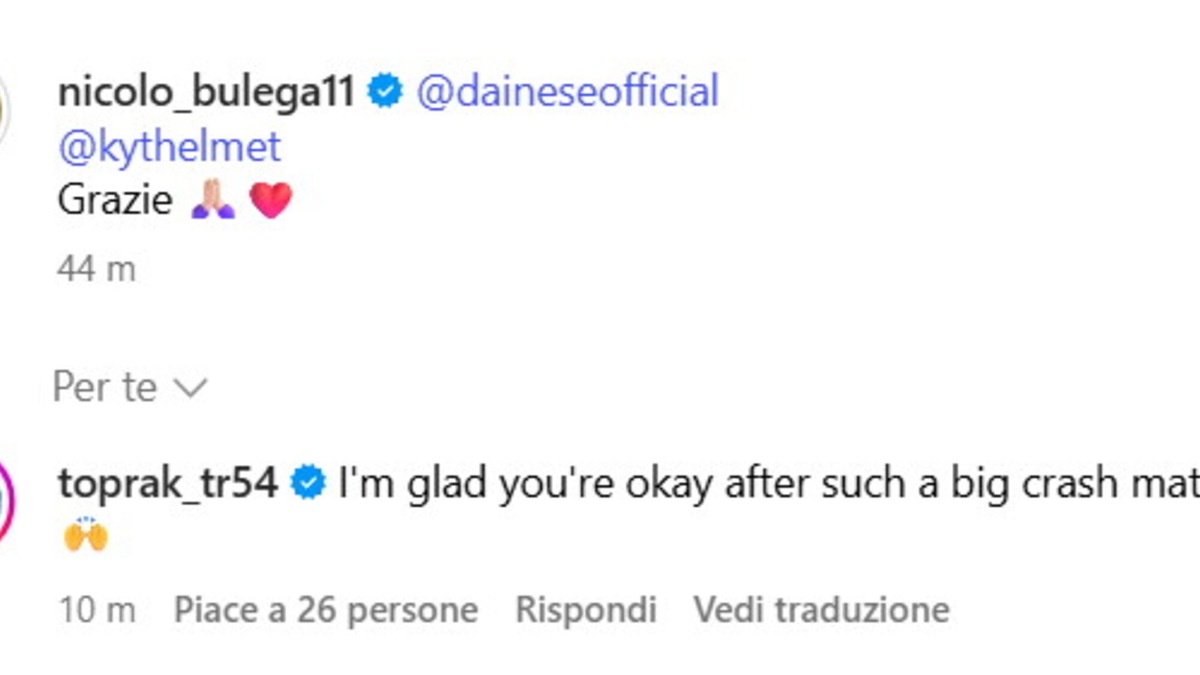Expand the chevron next to Per te
Image resolution: width=1200 pixels, height=675 pixels.
click(189, 387)
